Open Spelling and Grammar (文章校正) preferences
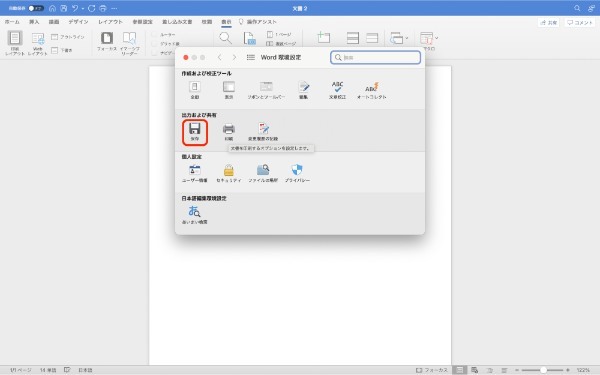This screenshot has width=600, height=375. pos(338,90)
